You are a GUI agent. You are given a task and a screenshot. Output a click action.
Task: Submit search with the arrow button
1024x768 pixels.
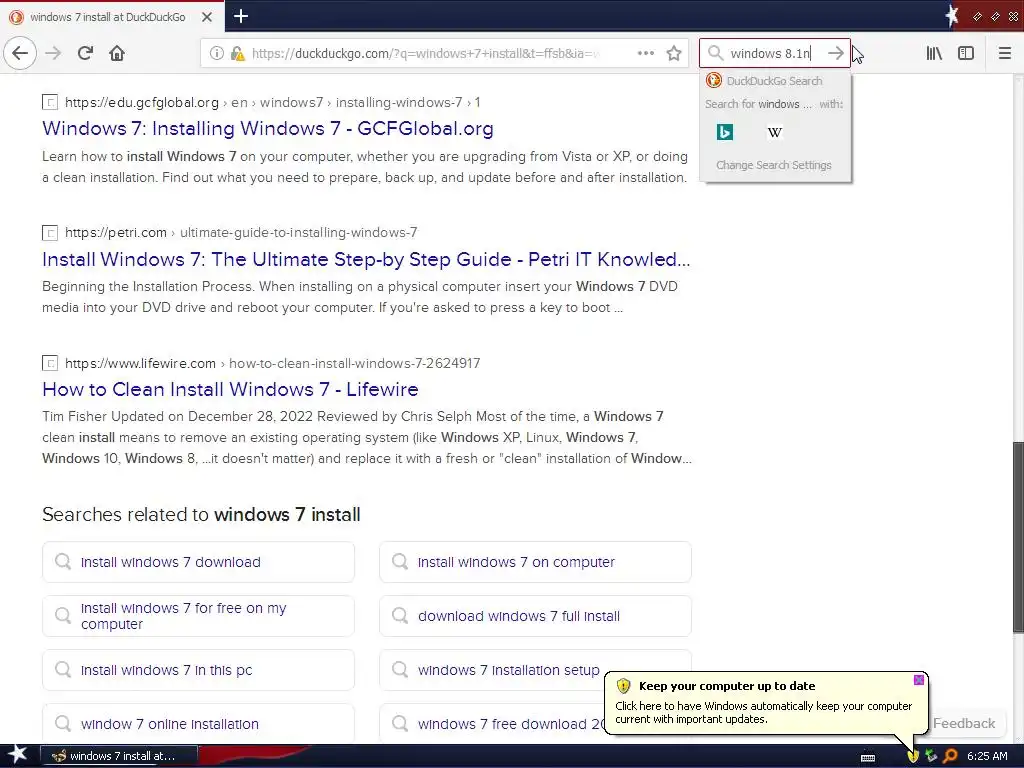click(835, 53)
